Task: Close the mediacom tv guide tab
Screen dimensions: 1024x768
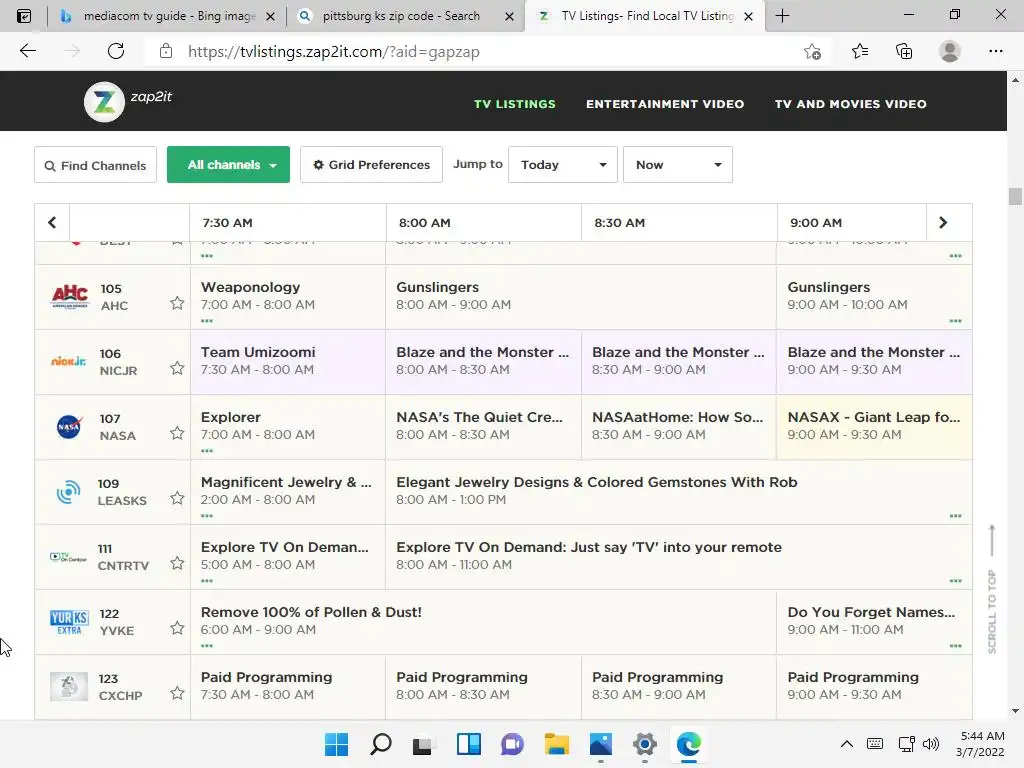Action: (270, 16)
